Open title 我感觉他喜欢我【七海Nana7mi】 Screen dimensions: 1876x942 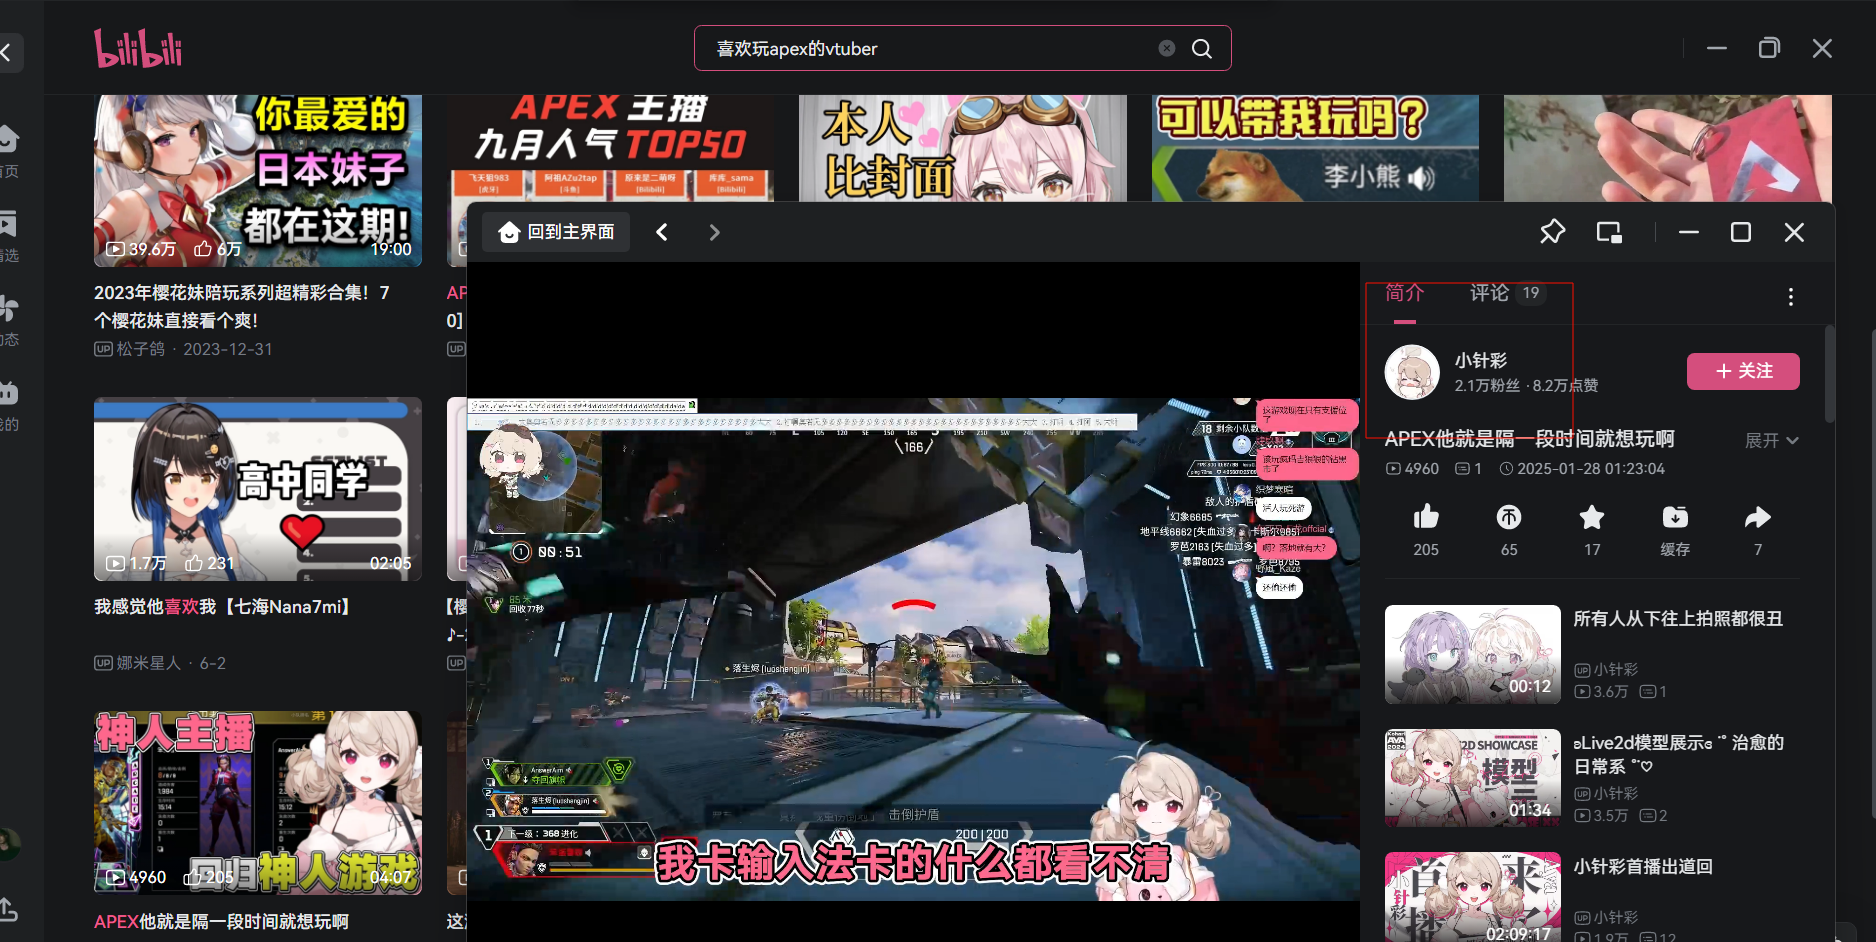[x=222, y=607]
